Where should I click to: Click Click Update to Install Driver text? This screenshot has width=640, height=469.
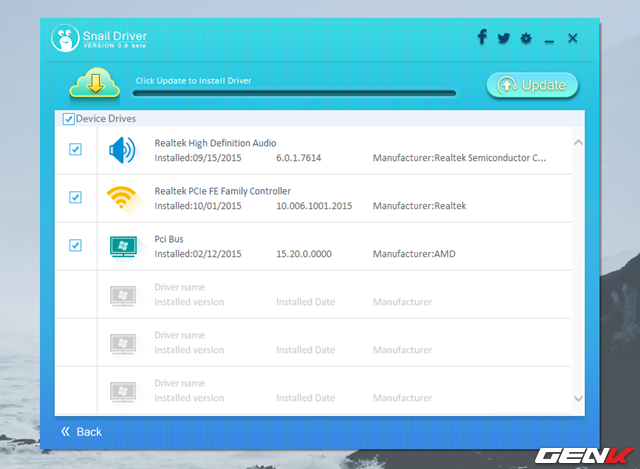193,81
